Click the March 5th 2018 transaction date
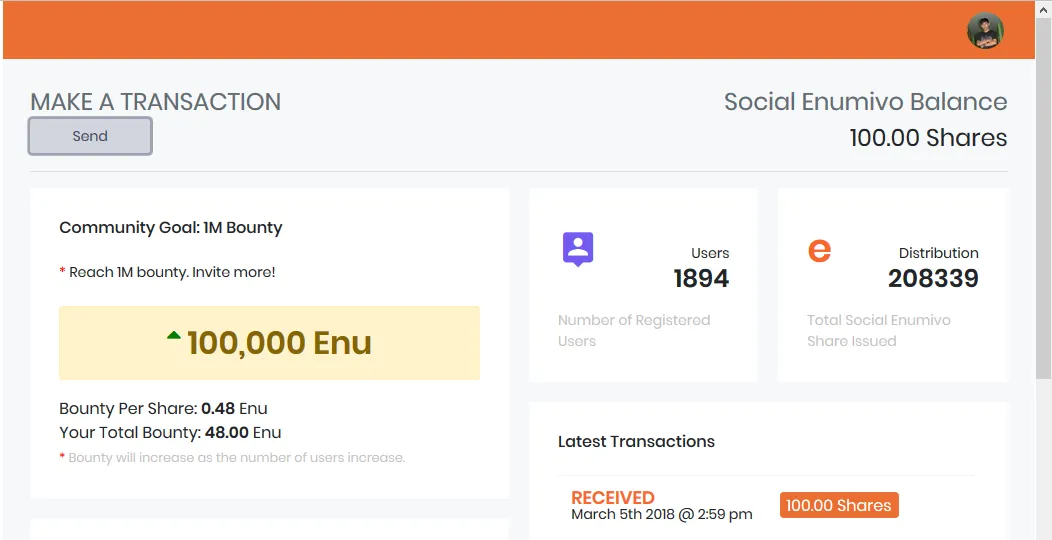 (x=662, y=515)
